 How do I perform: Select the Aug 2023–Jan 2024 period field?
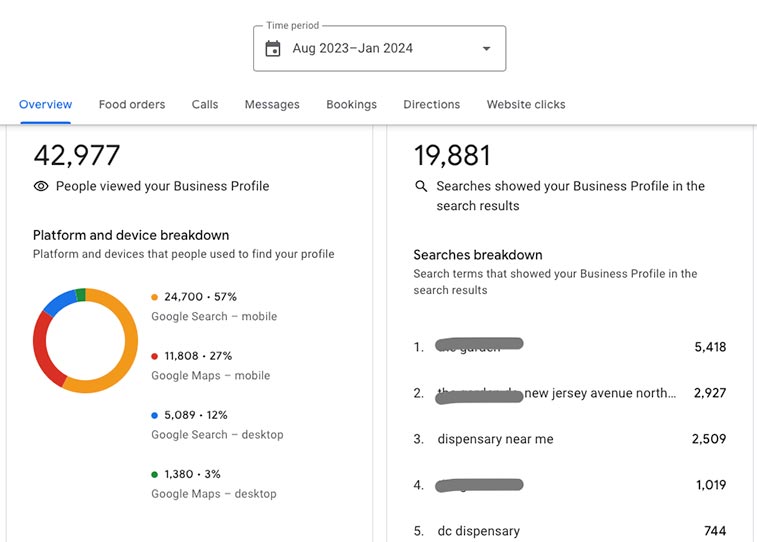click(x=379, y=48)
